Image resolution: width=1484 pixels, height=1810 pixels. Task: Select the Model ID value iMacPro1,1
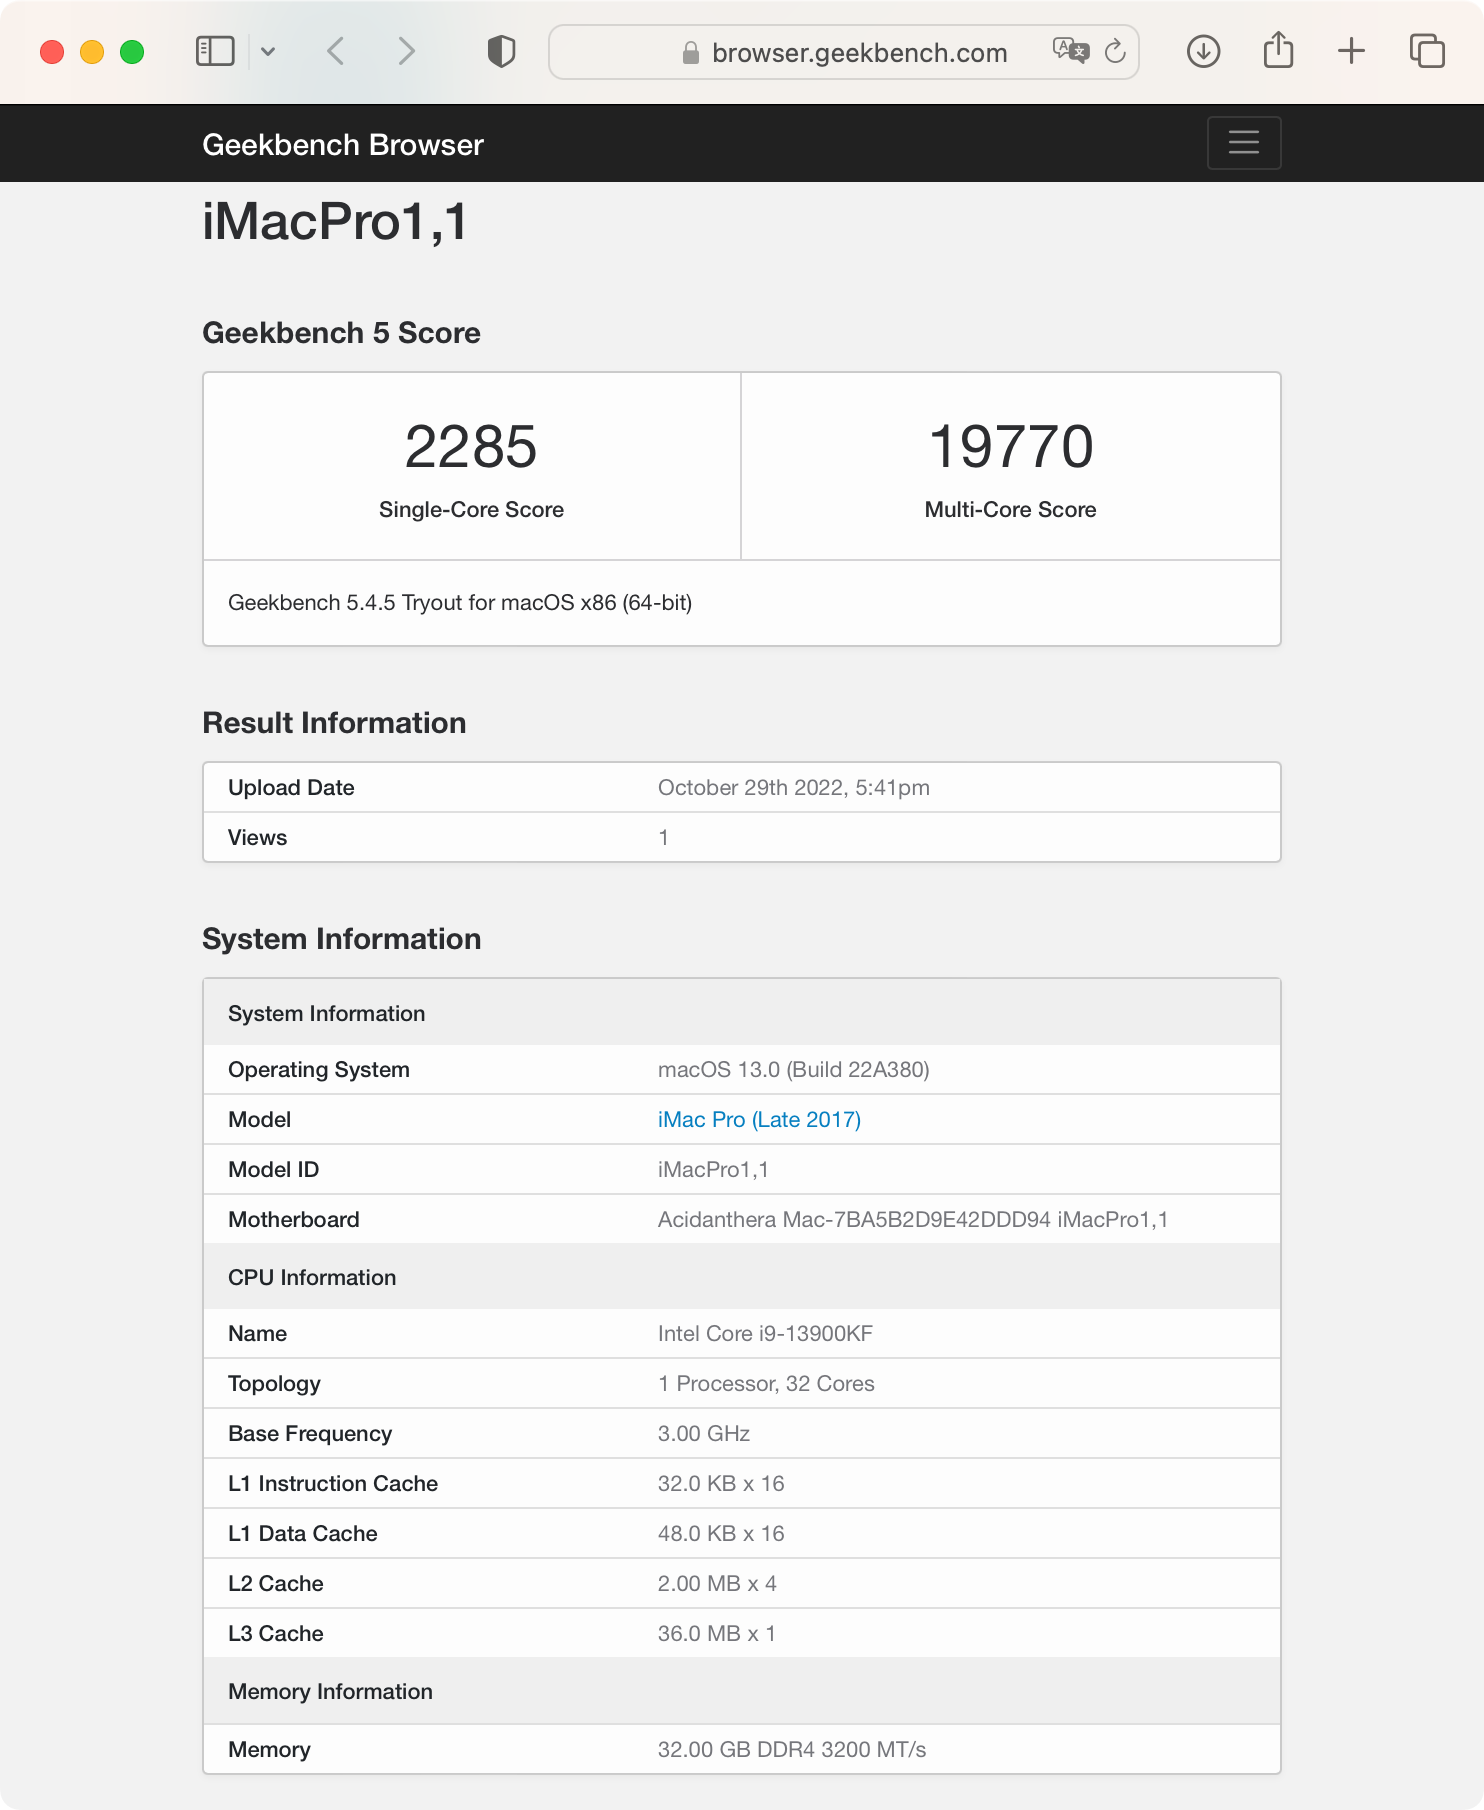point(713,1170)
